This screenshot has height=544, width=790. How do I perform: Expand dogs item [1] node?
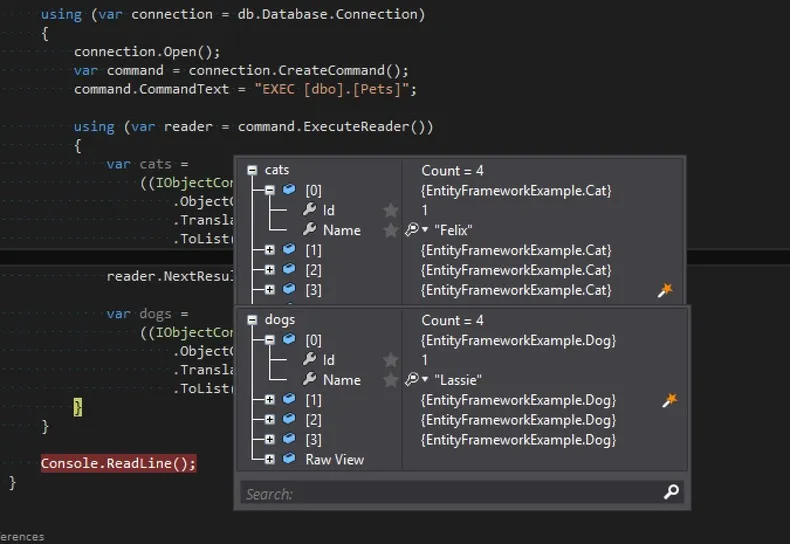pos(270,400)
